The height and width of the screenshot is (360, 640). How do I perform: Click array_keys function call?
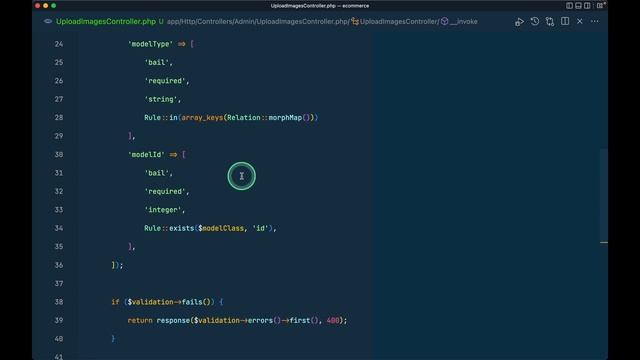point(202,118)
